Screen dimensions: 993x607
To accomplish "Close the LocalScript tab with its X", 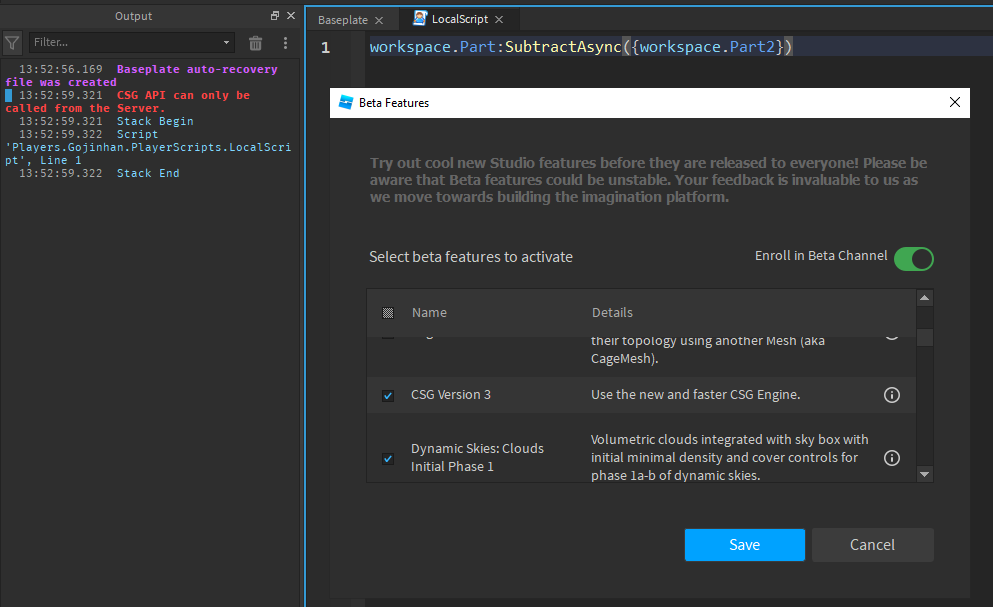I will point(499,20).
